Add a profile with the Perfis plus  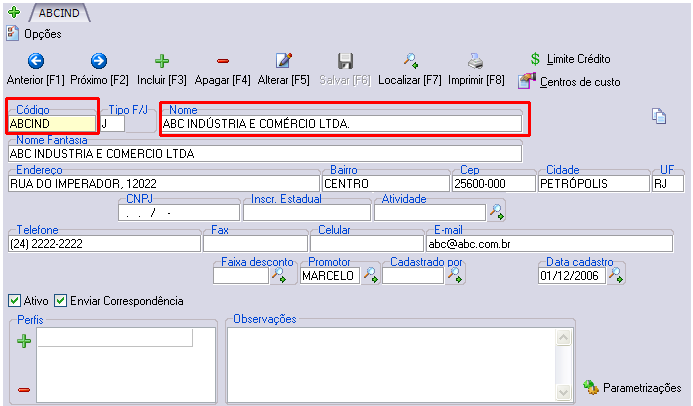(24, 341)
